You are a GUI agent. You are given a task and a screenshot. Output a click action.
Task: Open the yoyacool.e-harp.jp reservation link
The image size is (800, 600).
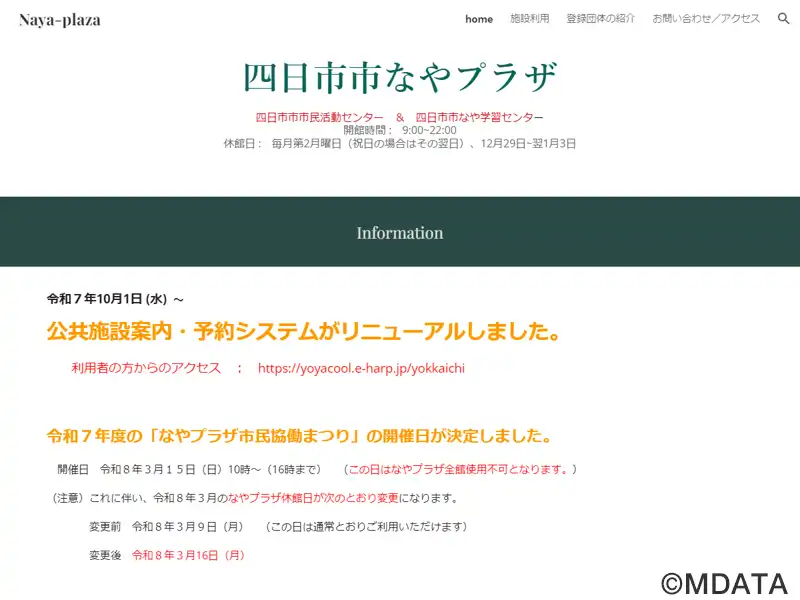361,368
